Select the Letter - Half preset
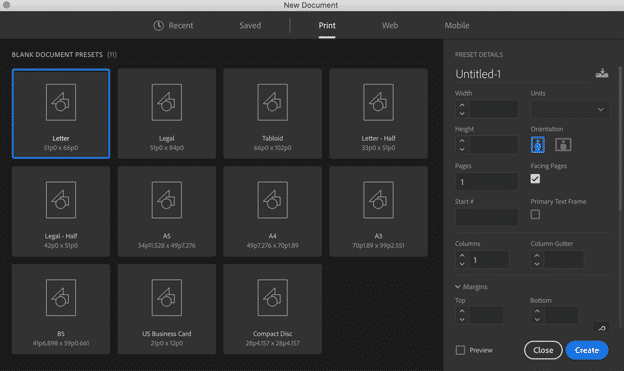Image resolution: width=624 pixels, height=371 pixels. pos(378,113)
